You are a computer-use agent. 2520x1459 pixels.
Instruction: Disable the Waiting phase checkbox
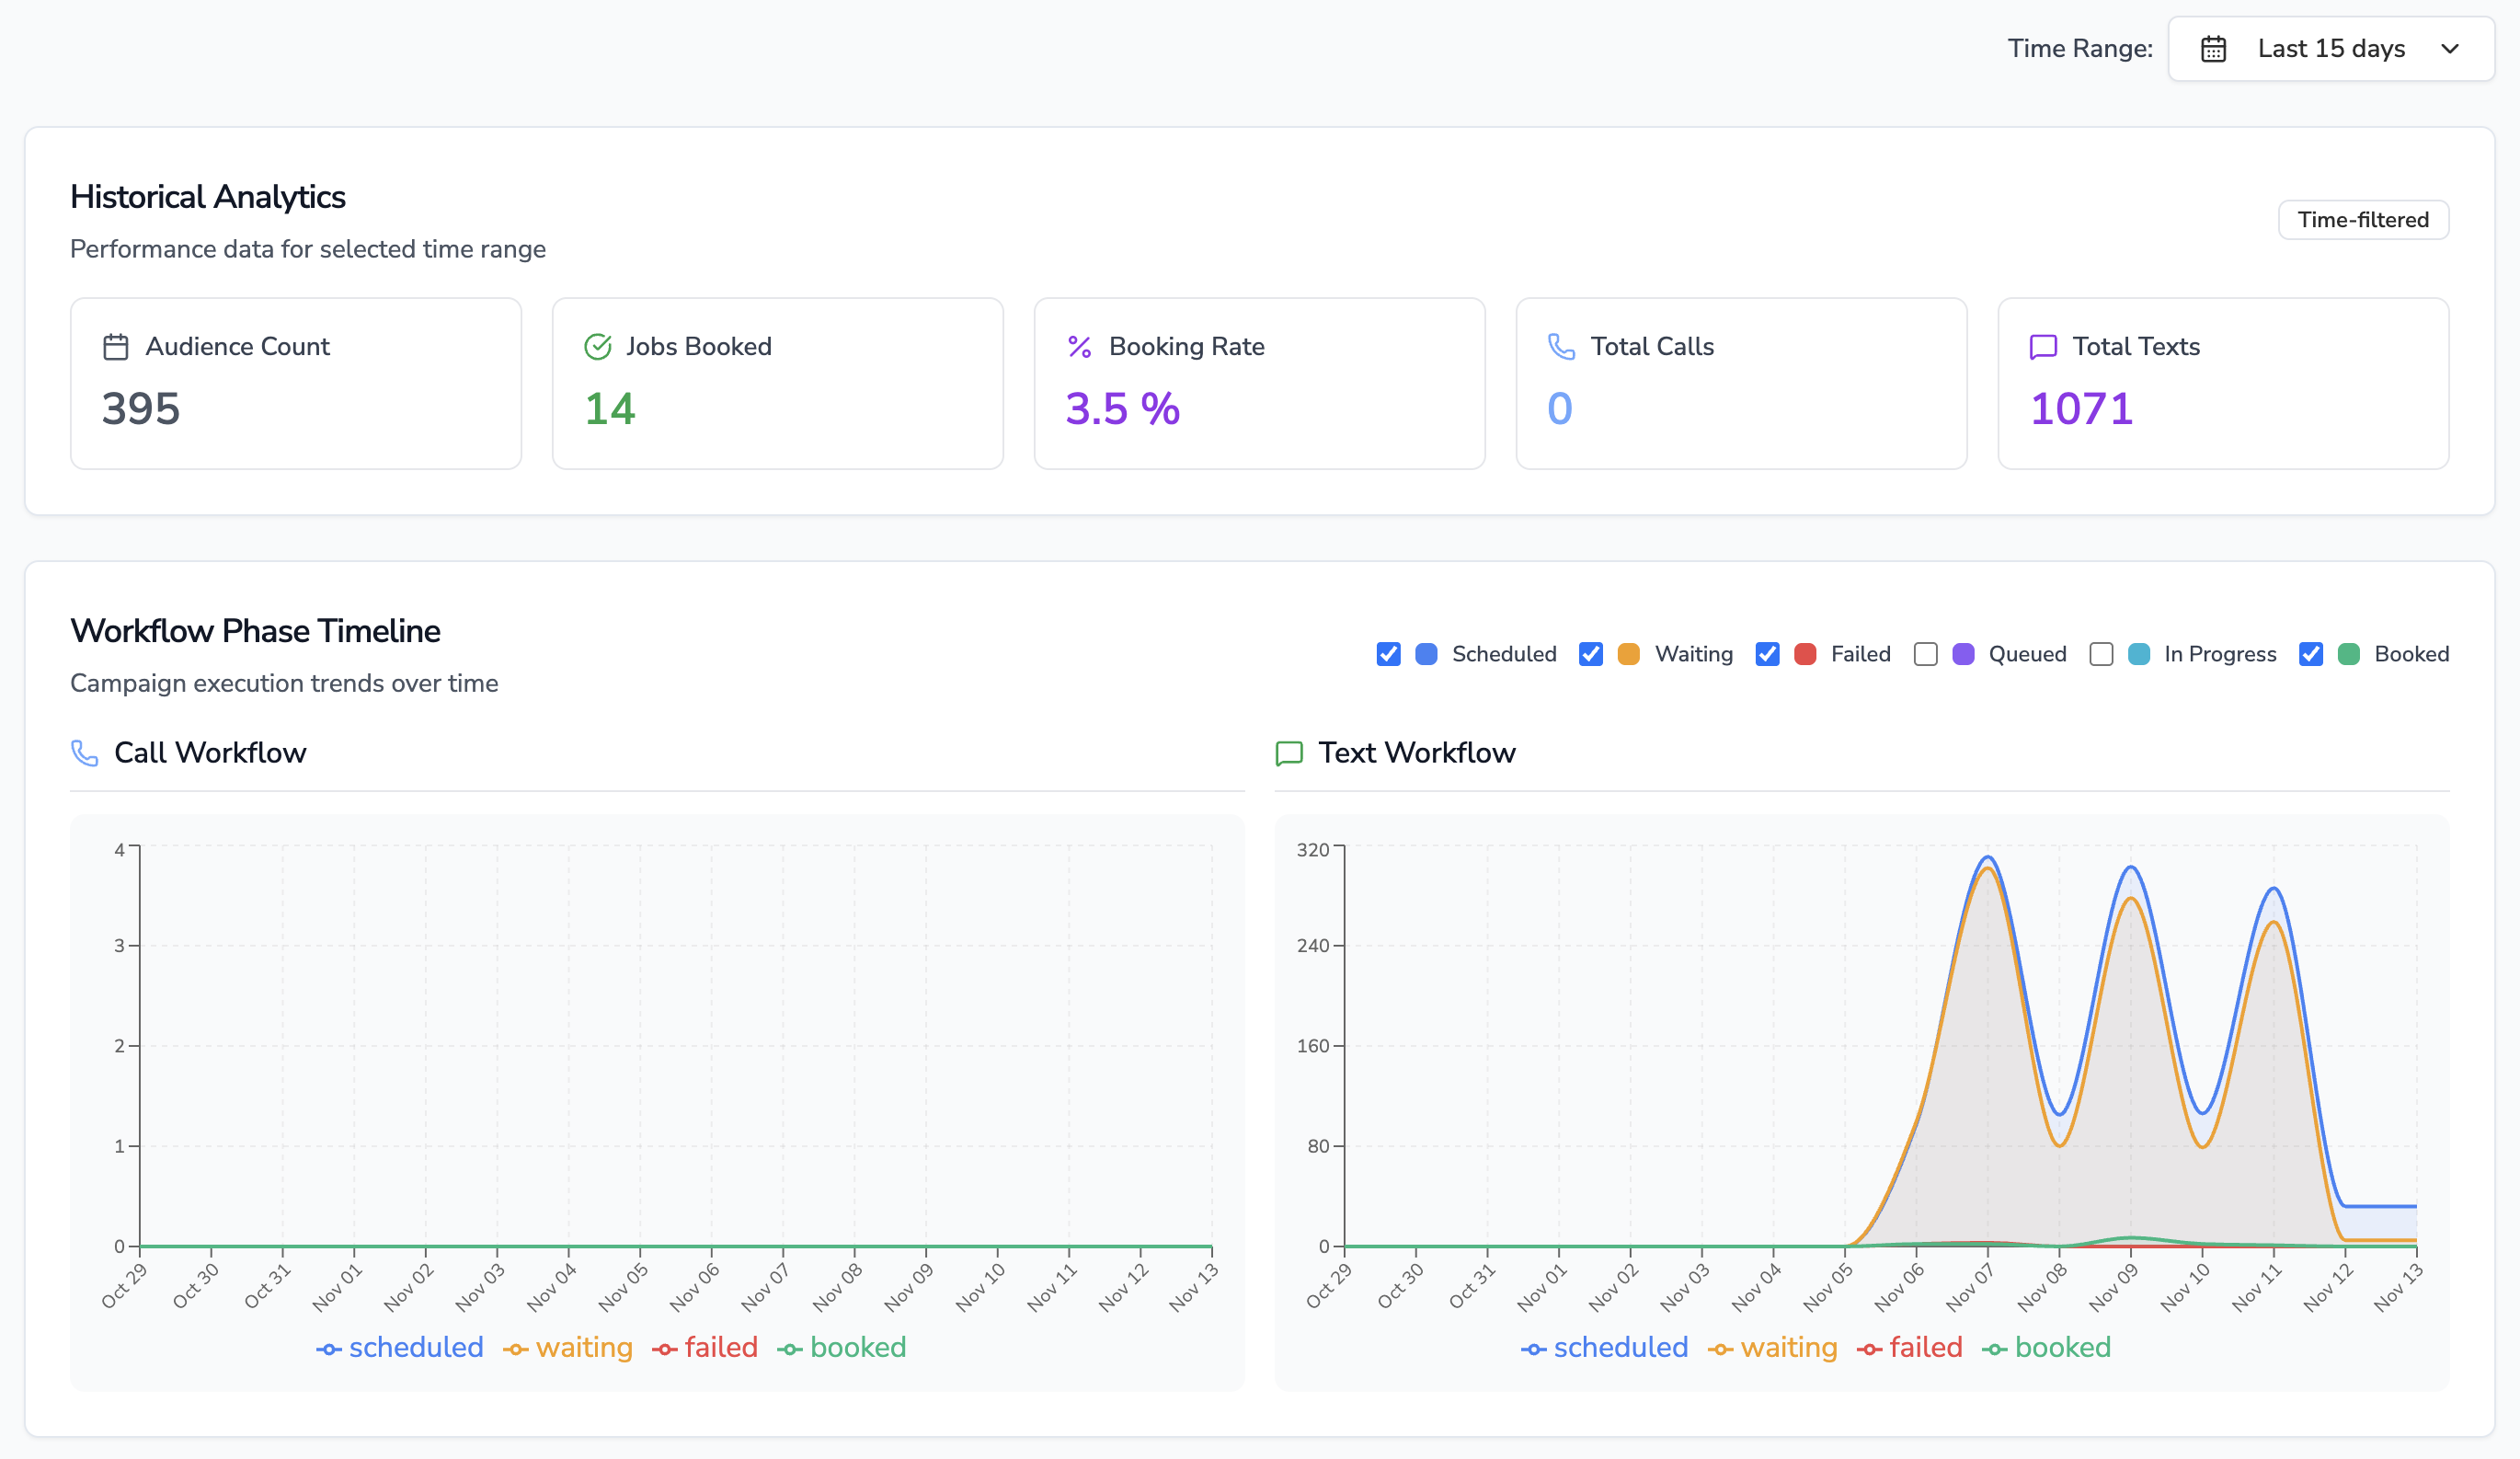[1590, 654]
